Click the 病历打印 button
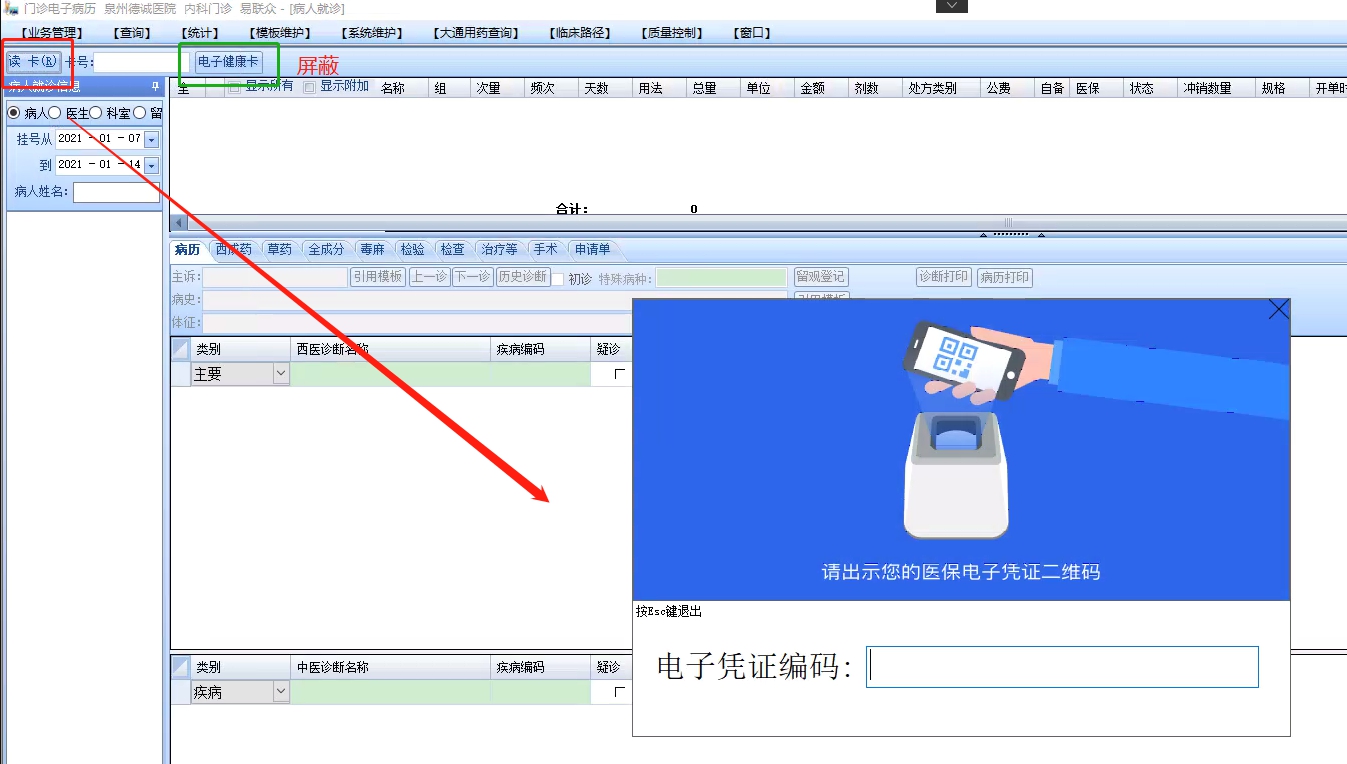The height and width of the screenshot is (764, 1347). pos(1005,277)
